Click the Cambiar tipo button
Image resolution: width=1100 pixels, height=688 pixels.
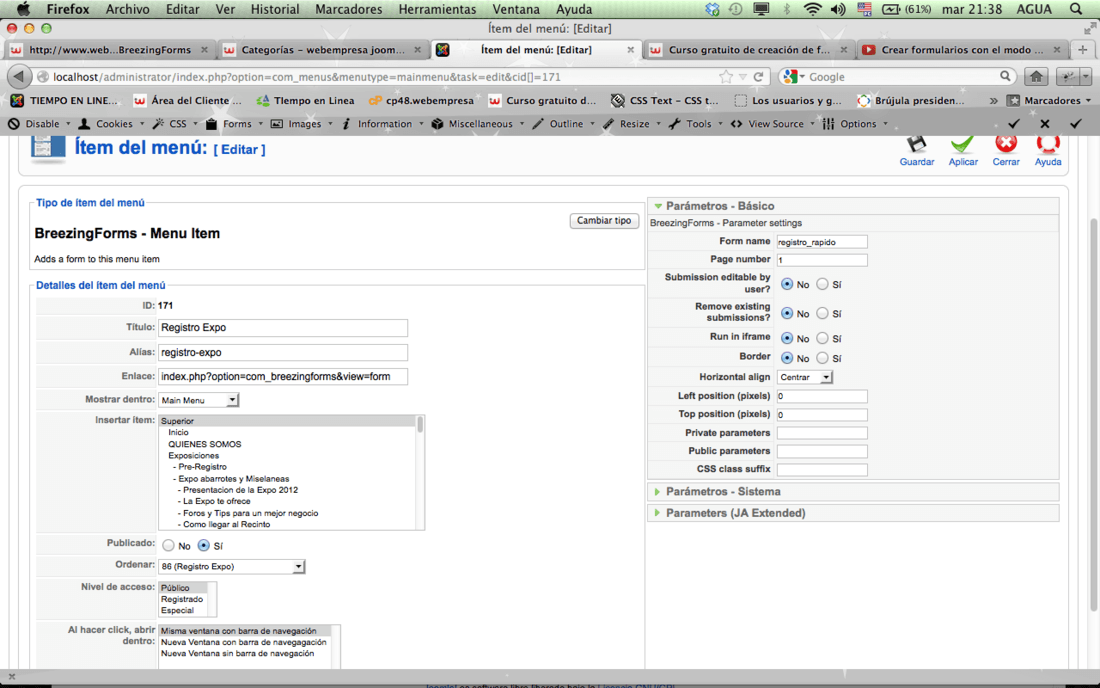[x=604, y=220]
